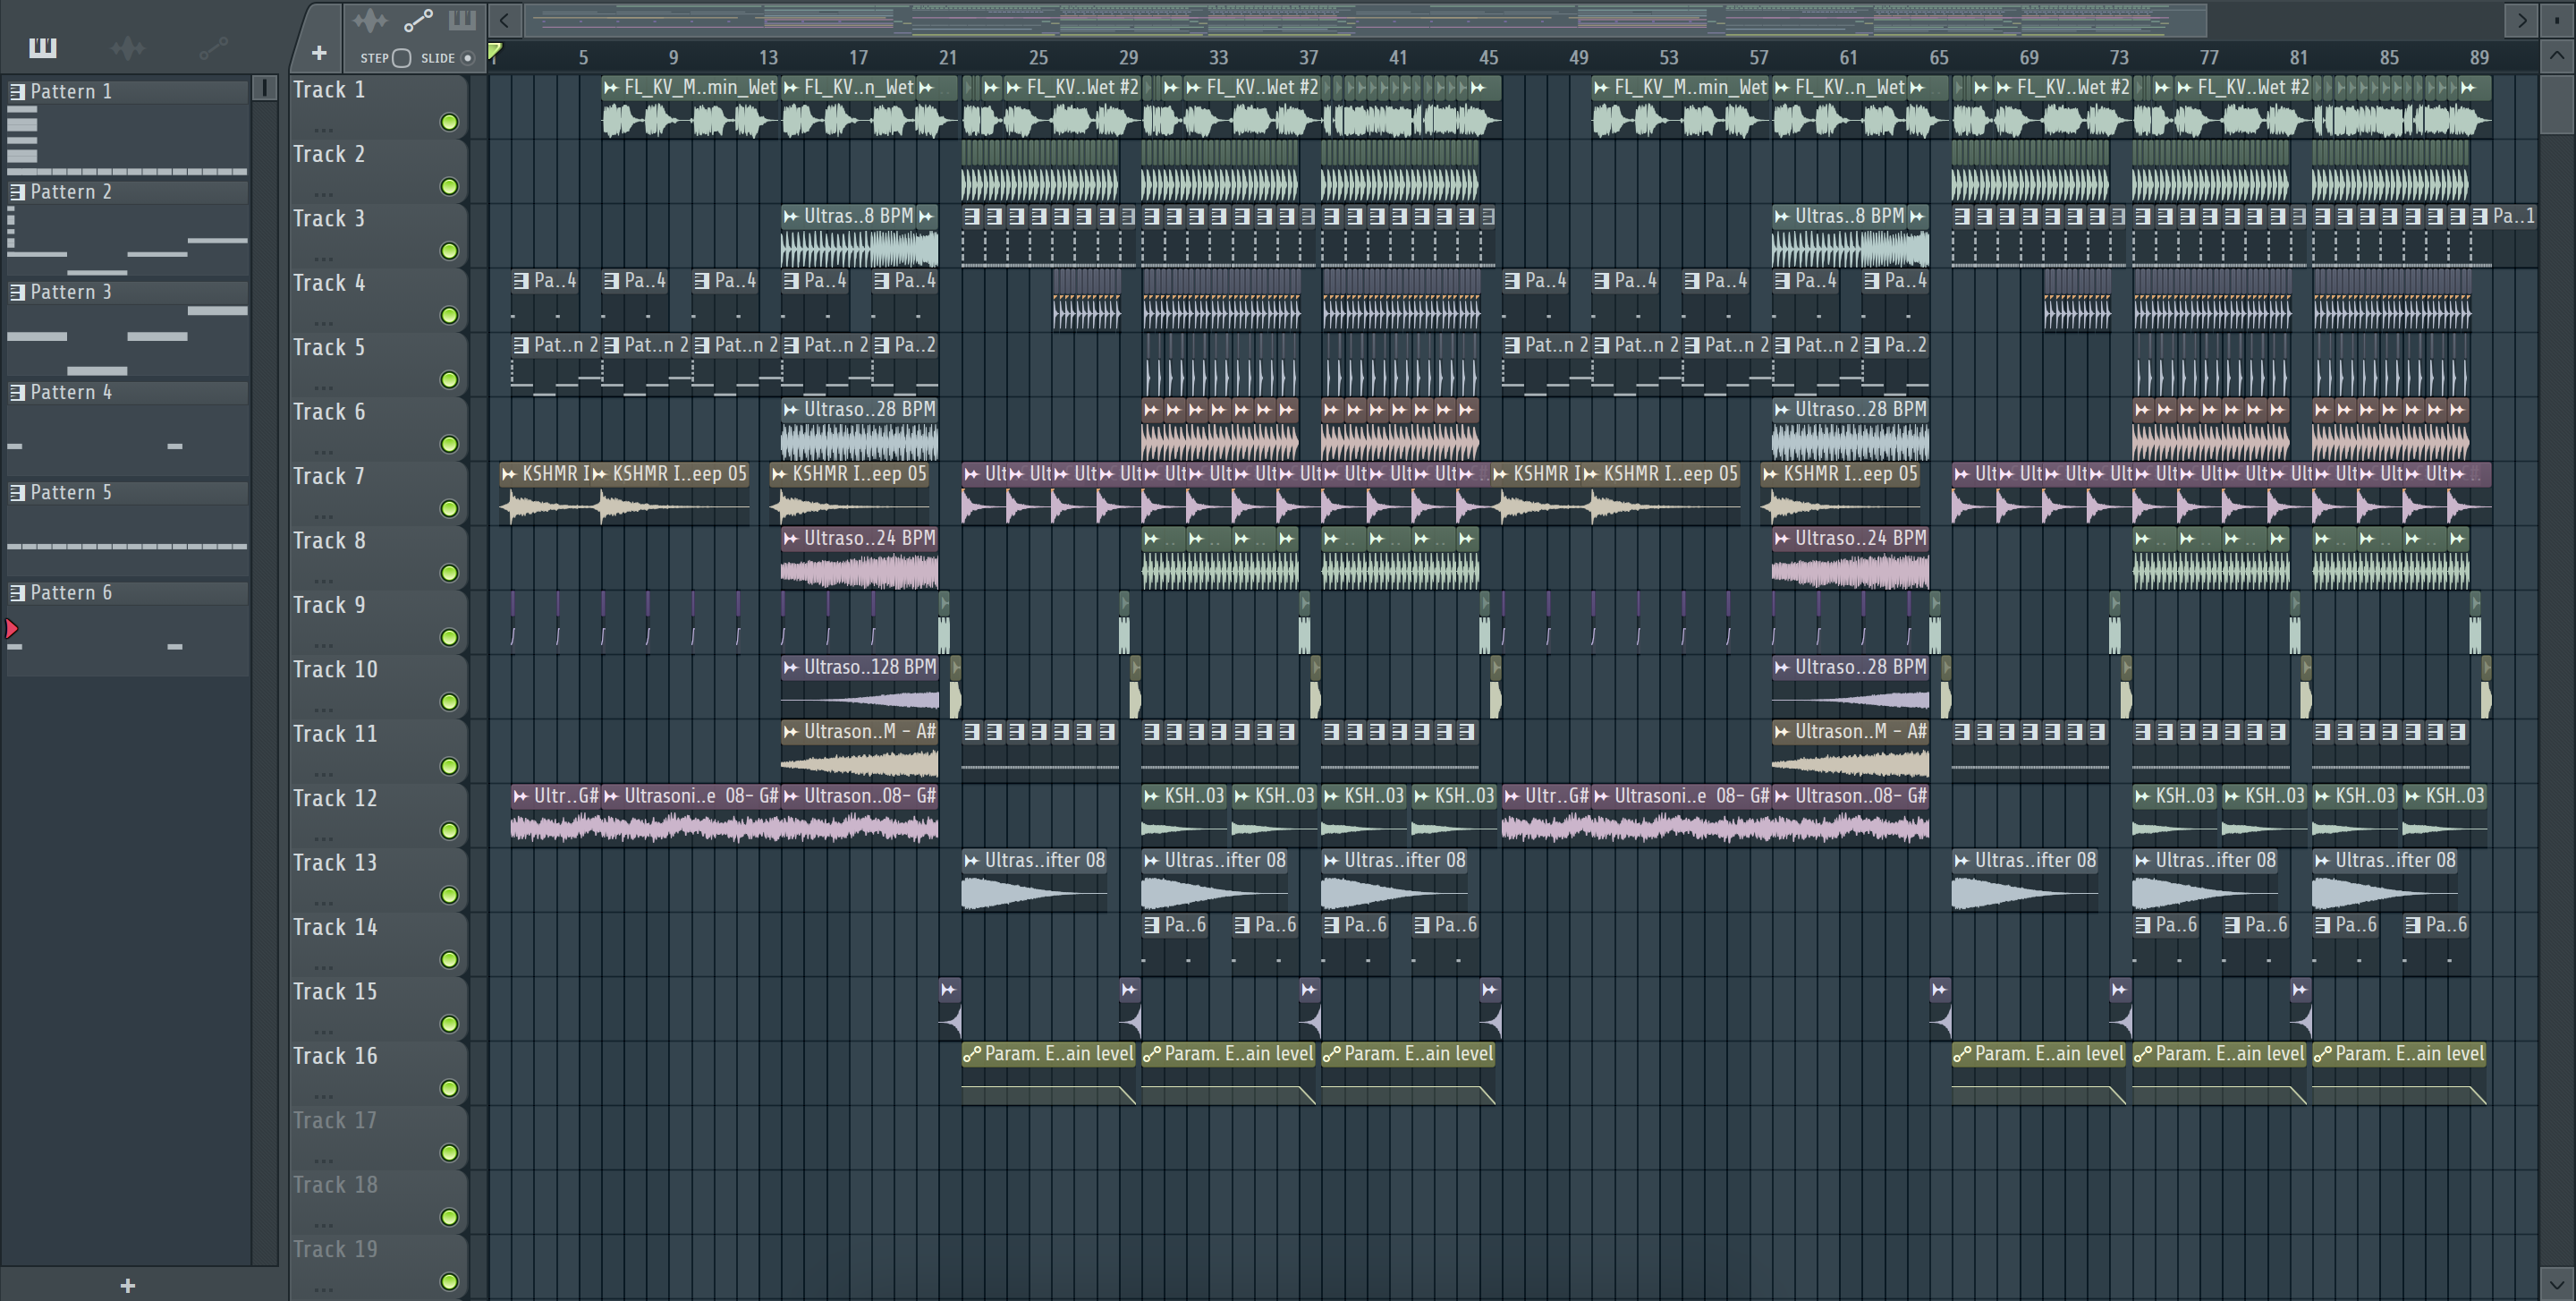The image size is (2576, 1301).
Task: Mute Track 16 with its green LED
Action: (450, 1089)
